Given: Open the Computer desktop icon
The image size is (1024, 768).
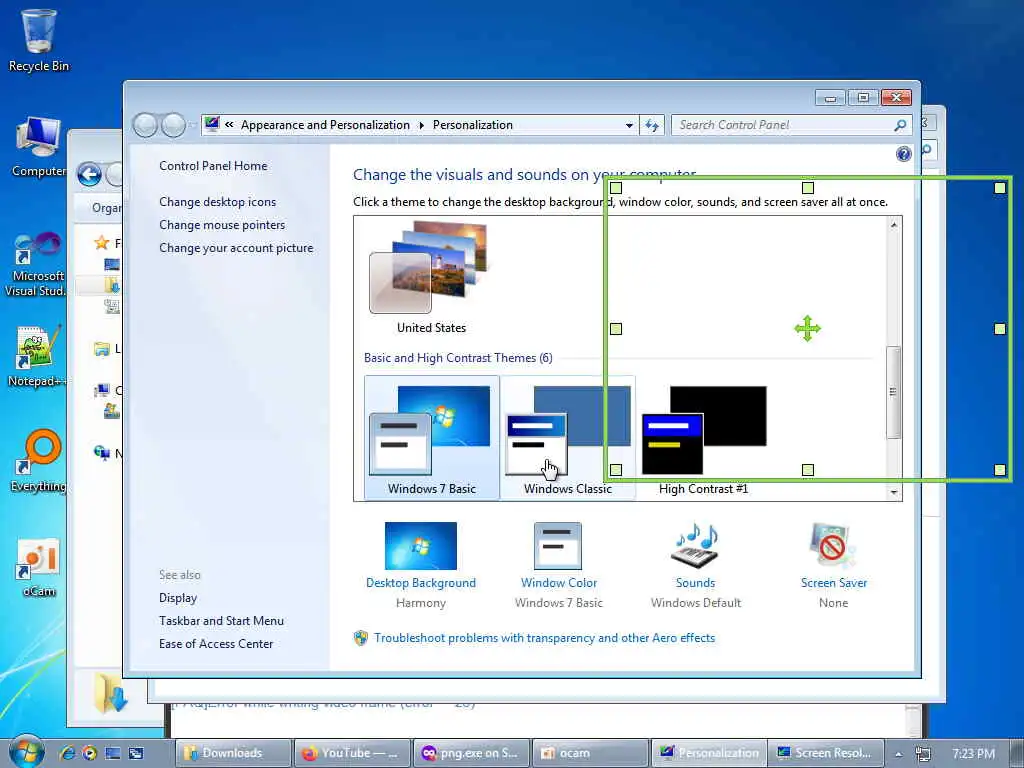Looking at the screenshot, I should click(39, 146).
